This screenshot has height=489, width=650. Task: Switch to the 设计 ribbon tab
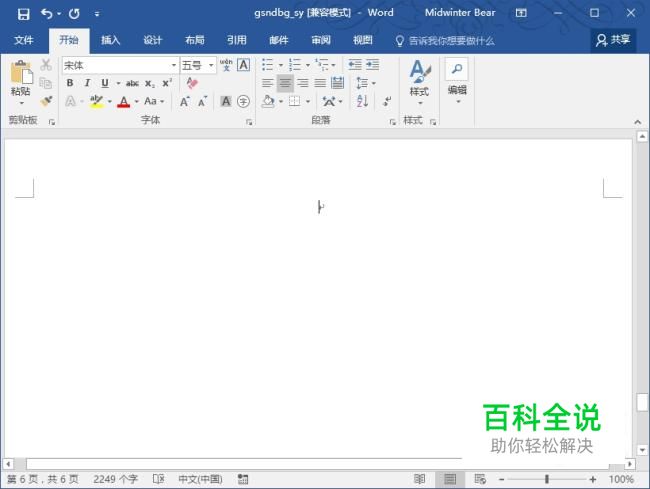[153, 40]
